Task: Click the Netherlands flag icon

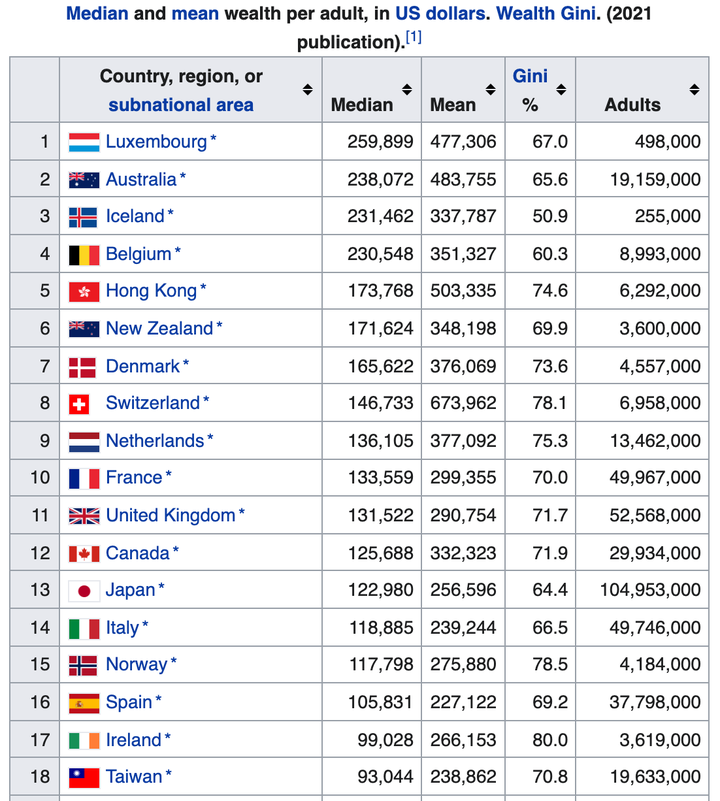Action: tap(84, 442)
